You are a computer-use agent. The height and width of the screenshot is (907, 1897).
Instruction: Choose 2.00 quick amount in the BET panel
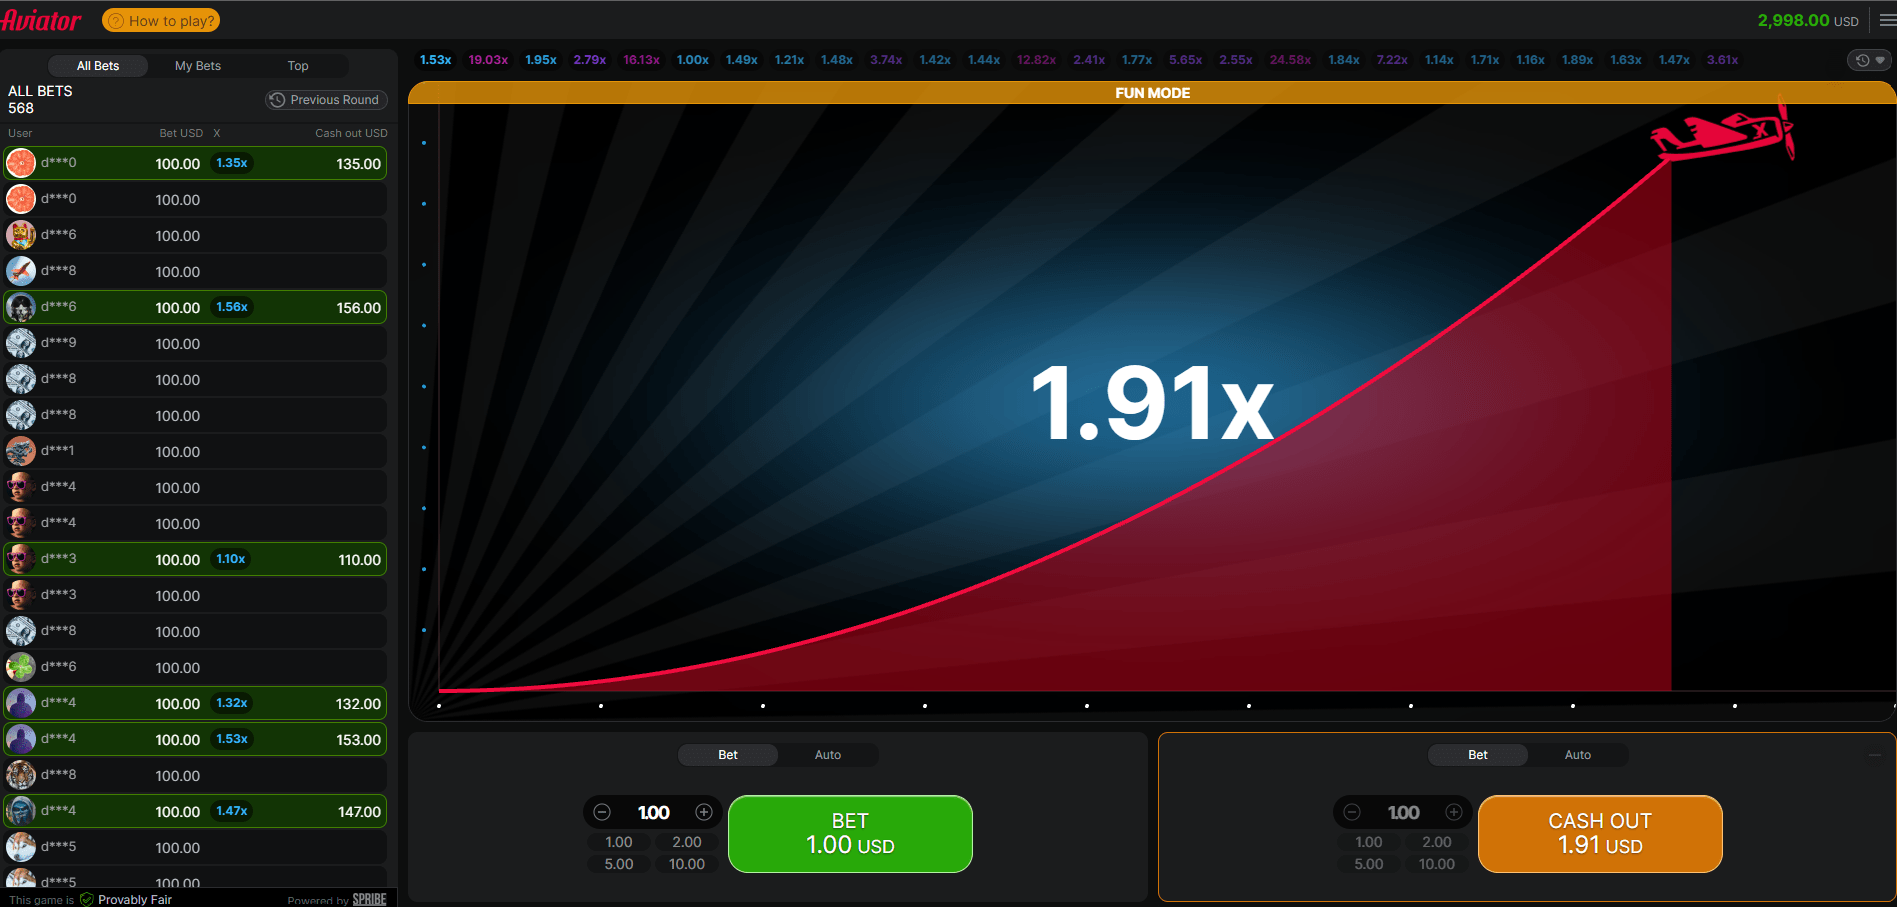point(687,842)
